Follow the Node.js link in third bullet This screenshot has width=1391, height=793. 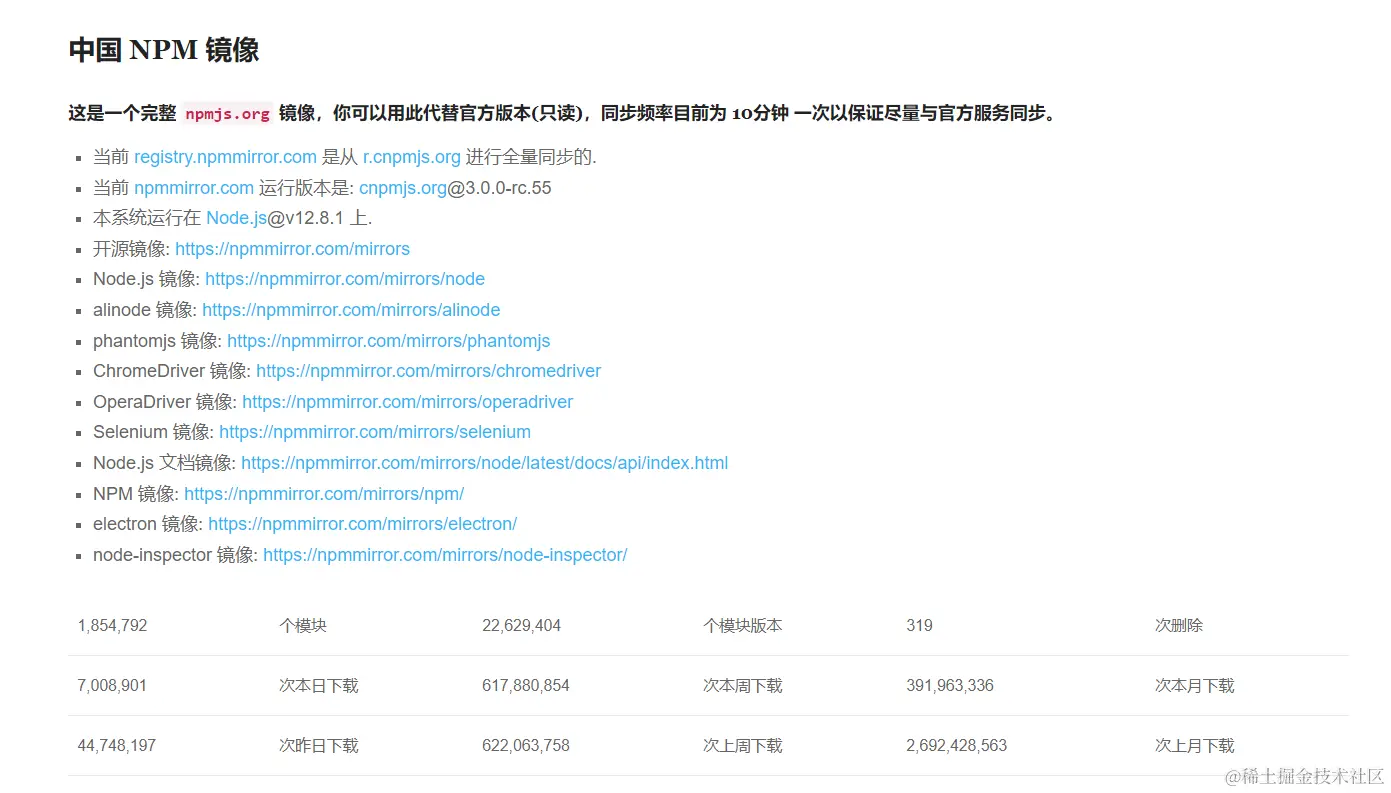point(236,218)
